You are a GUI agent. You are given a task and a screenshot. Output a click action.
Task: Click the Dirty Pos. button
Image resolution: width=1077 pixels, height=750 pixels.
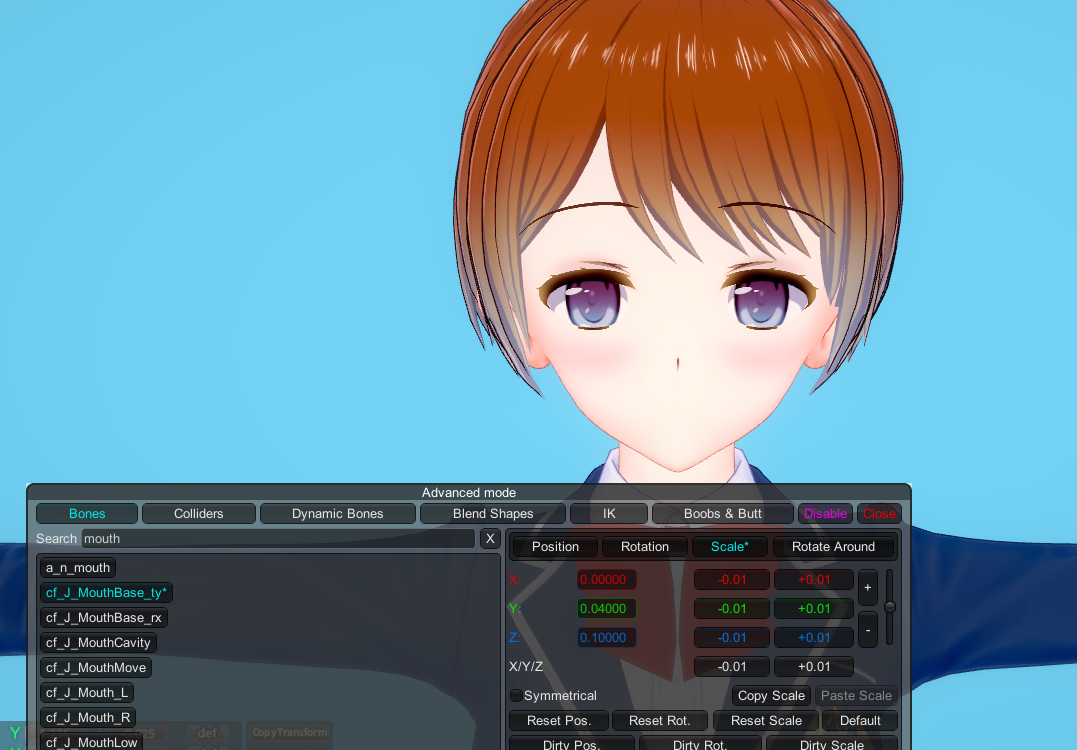coord(571,744)
